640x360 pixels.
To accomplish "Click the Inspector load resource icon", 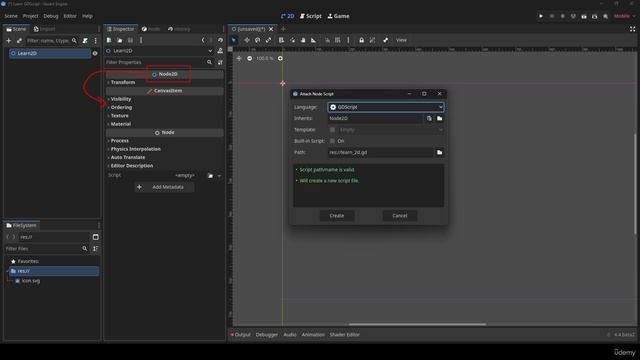I will point(120,40).
